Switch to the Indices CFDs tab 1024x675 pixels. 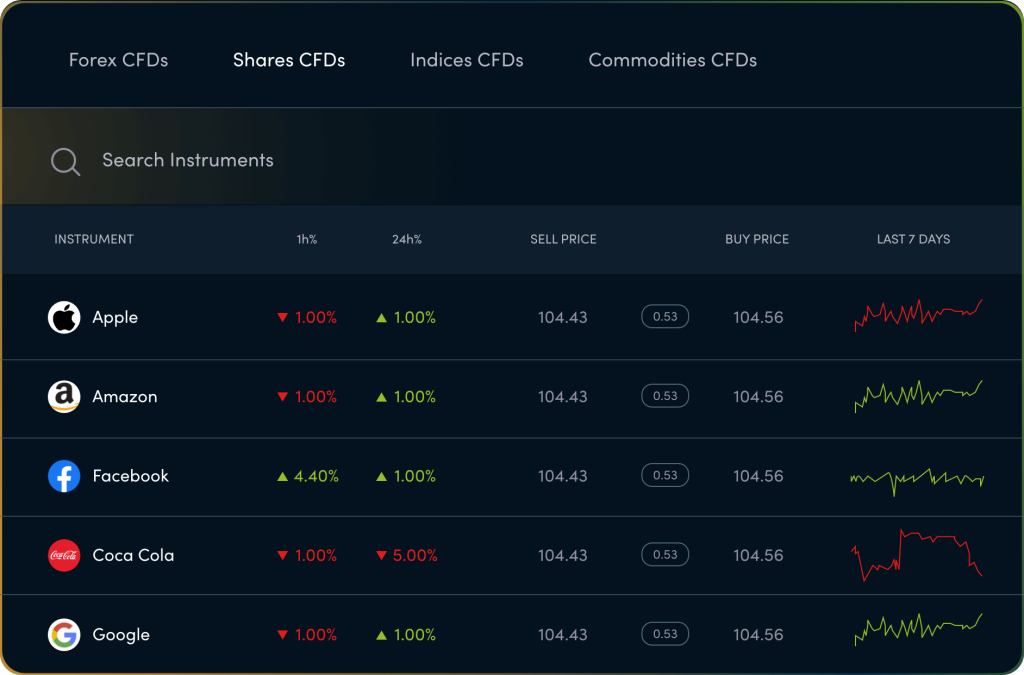click(466, 60)
